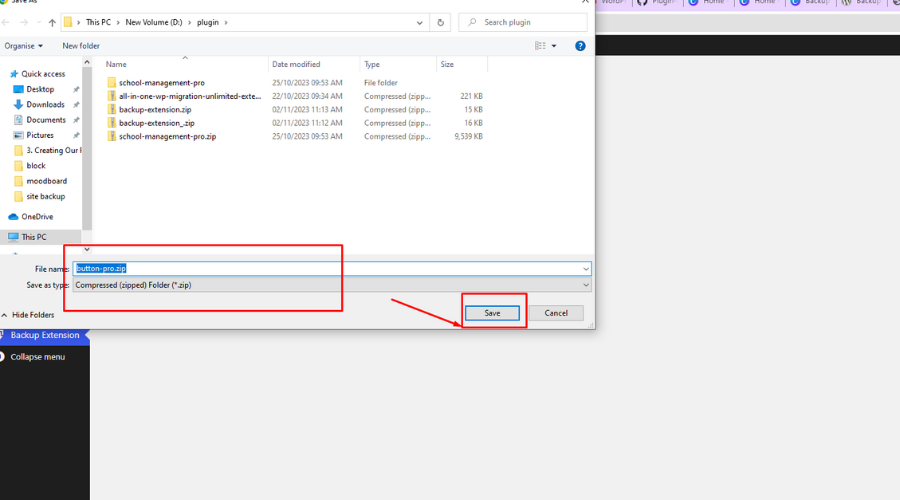This screenshot has height=500, width=900.
Task: Click the Save button
Action: pyautogui.click(x=492, y=313)
